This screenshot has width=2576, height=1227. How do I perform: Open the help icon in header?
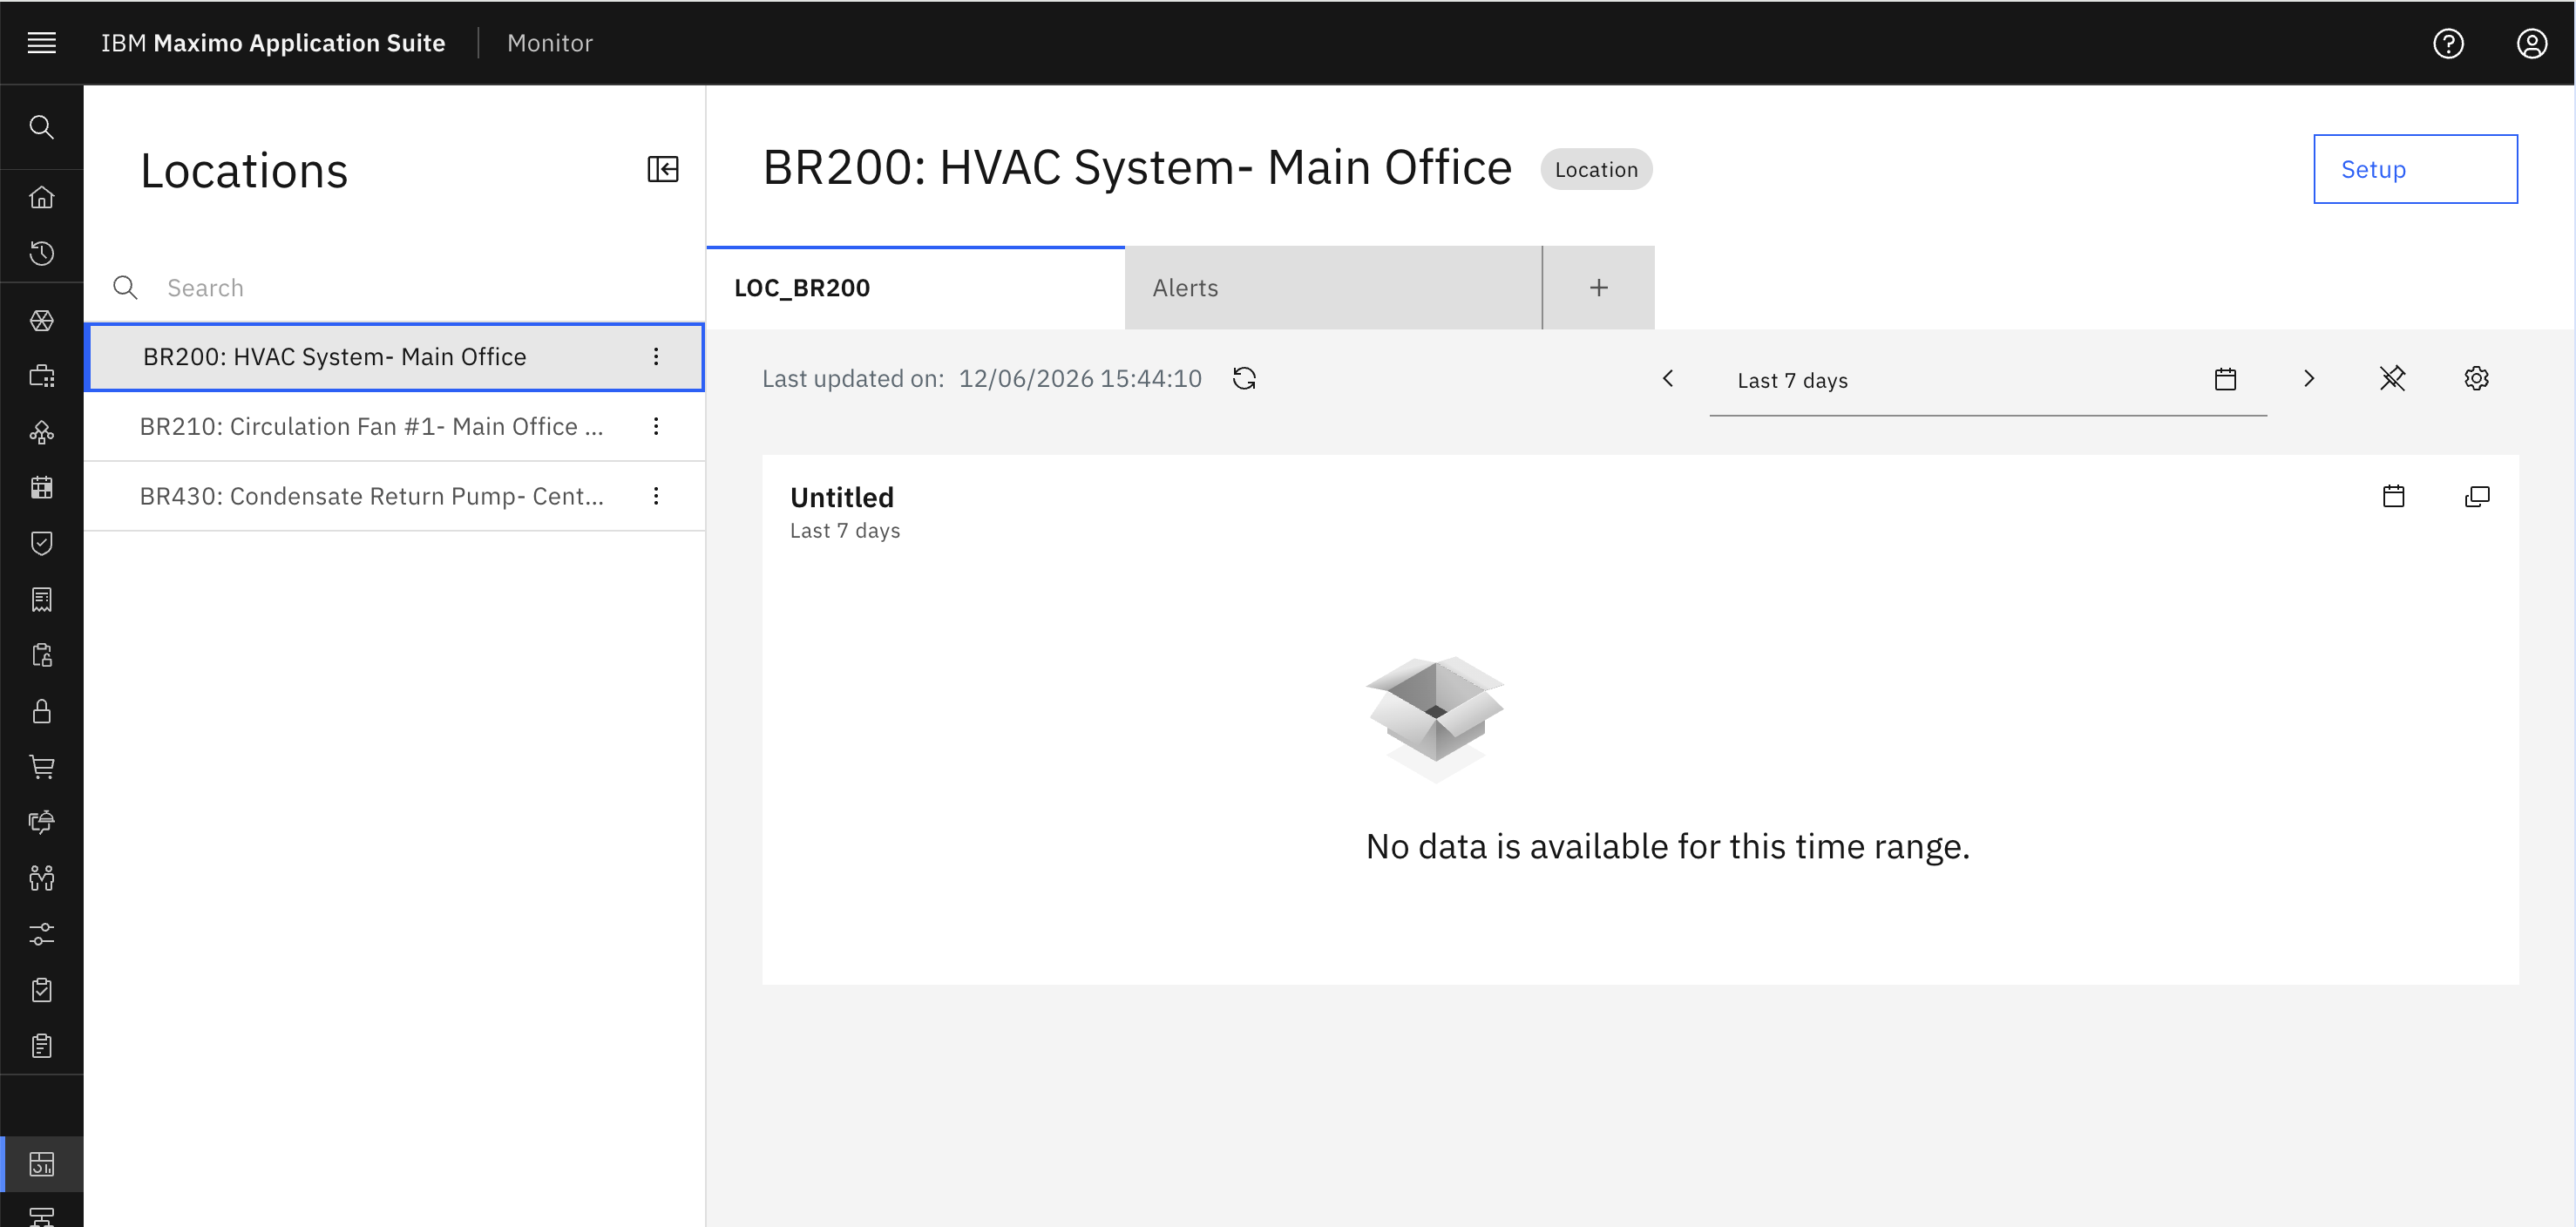click(x=2448, y=43)
